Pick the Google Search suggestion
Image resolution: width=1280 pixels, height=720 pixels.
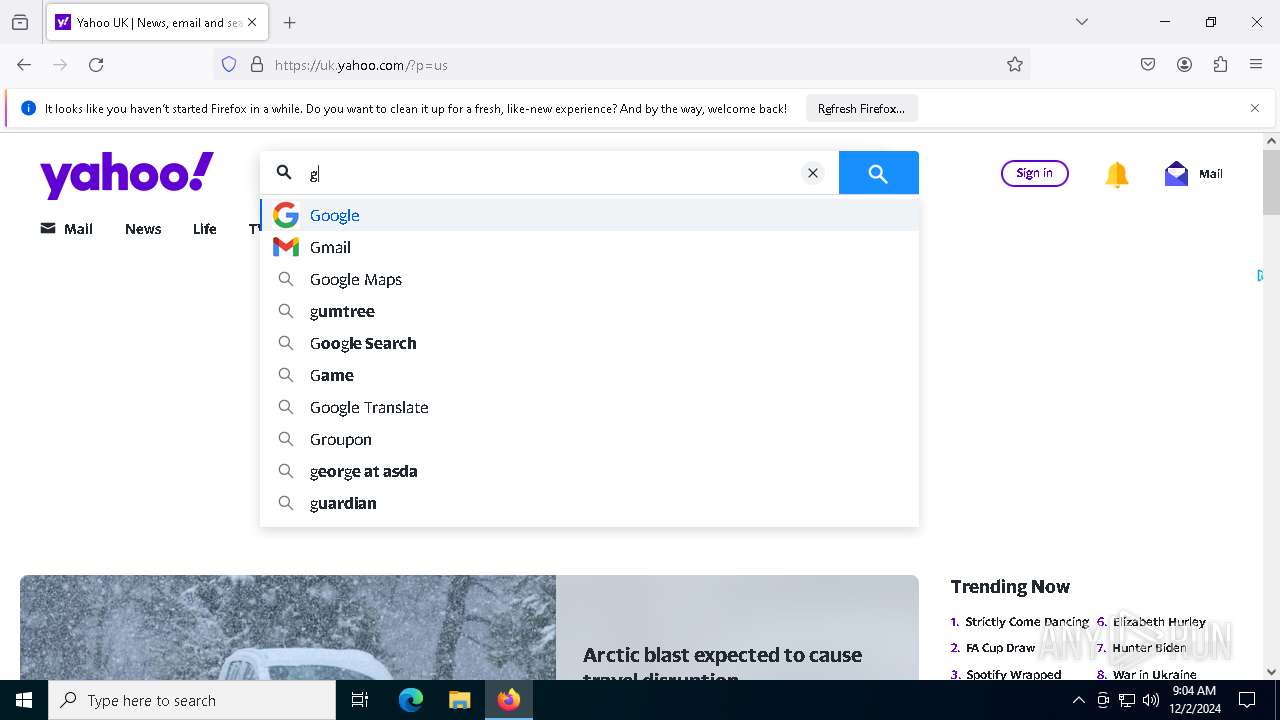tap(590, 343)
